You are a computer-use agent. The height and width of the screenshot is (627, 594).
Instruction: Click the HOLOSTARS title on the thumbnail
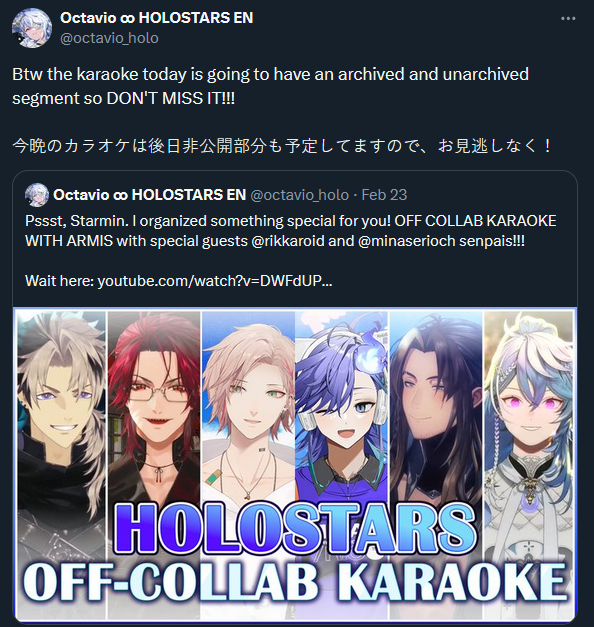pos(295,530)
